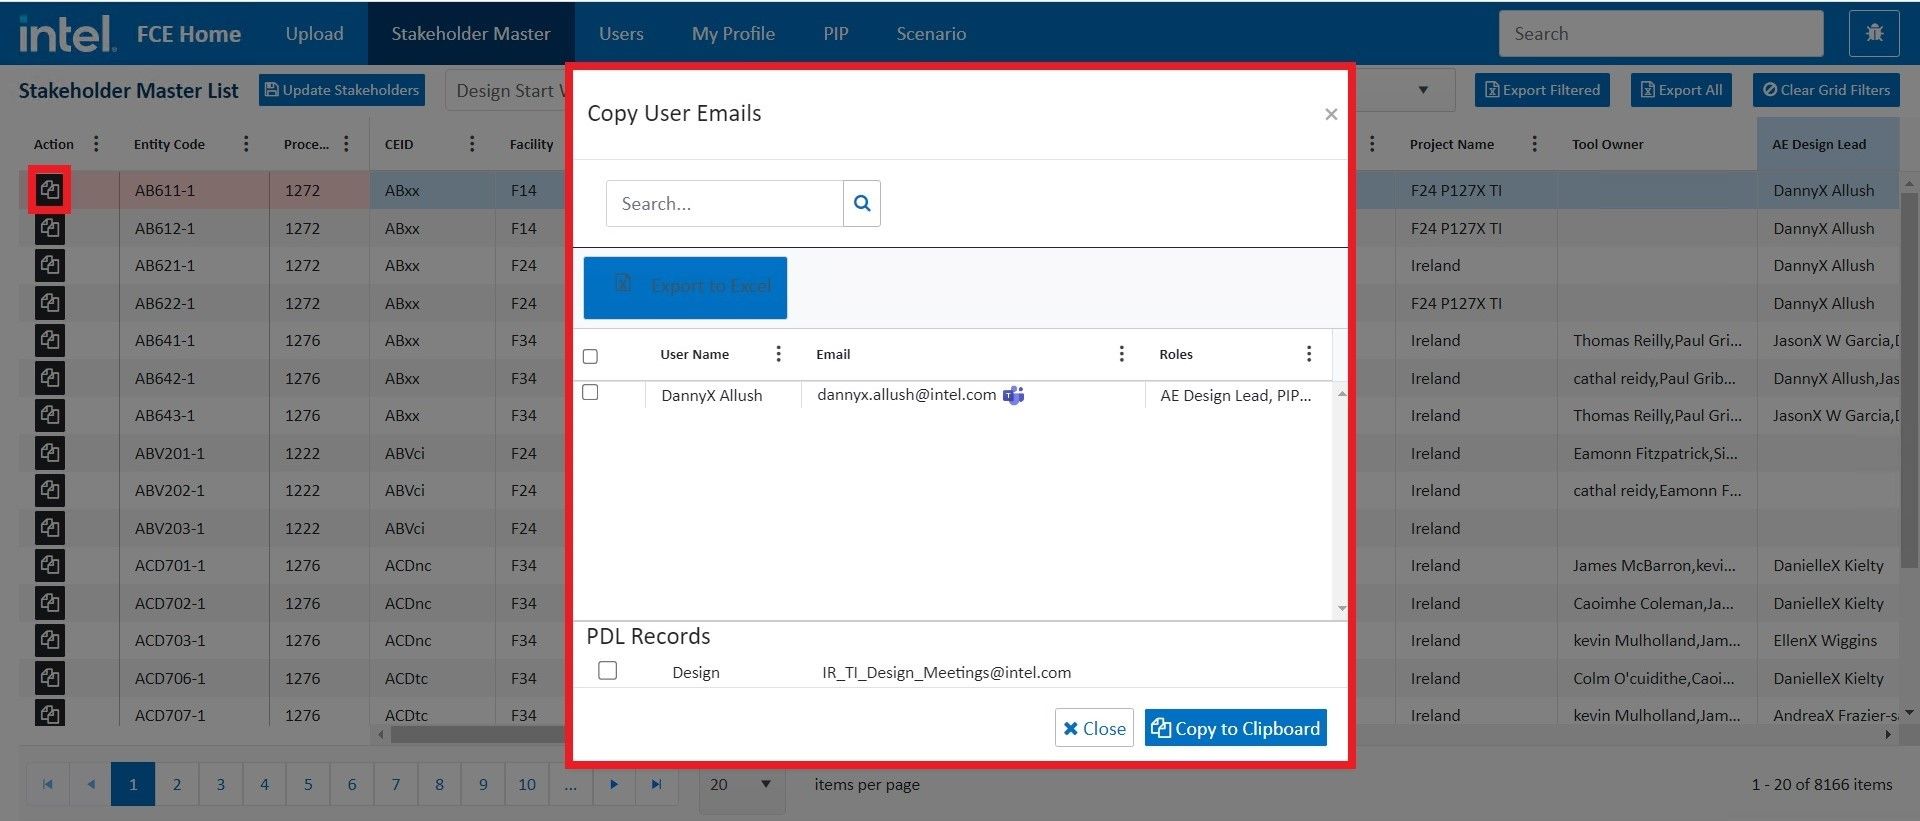Switch to the Users tab
This screenshot has height=821, width=1920.
click(x=620, y=34)
